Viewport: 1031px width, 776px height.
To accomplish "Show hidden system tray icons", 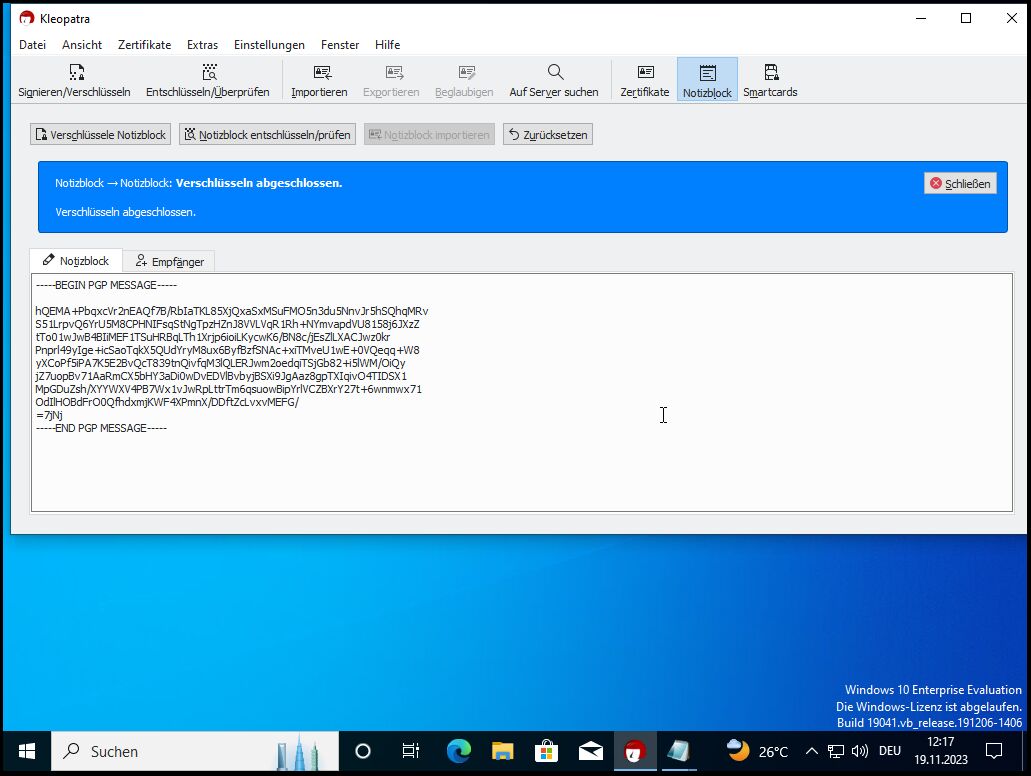I will point(811,751).
